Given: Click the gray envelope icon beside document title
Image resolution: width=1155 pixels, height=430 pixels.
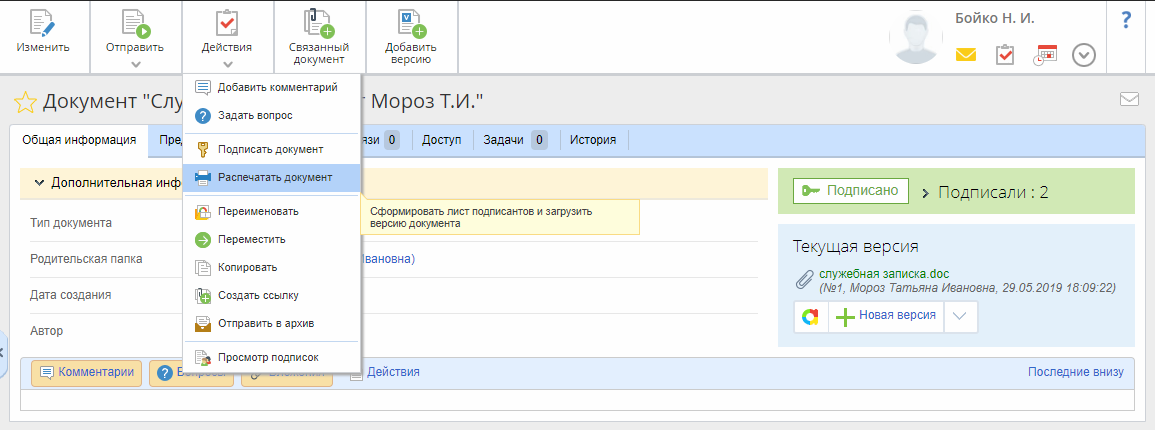Looking at the screenshot, I should tap(1129, 99).
